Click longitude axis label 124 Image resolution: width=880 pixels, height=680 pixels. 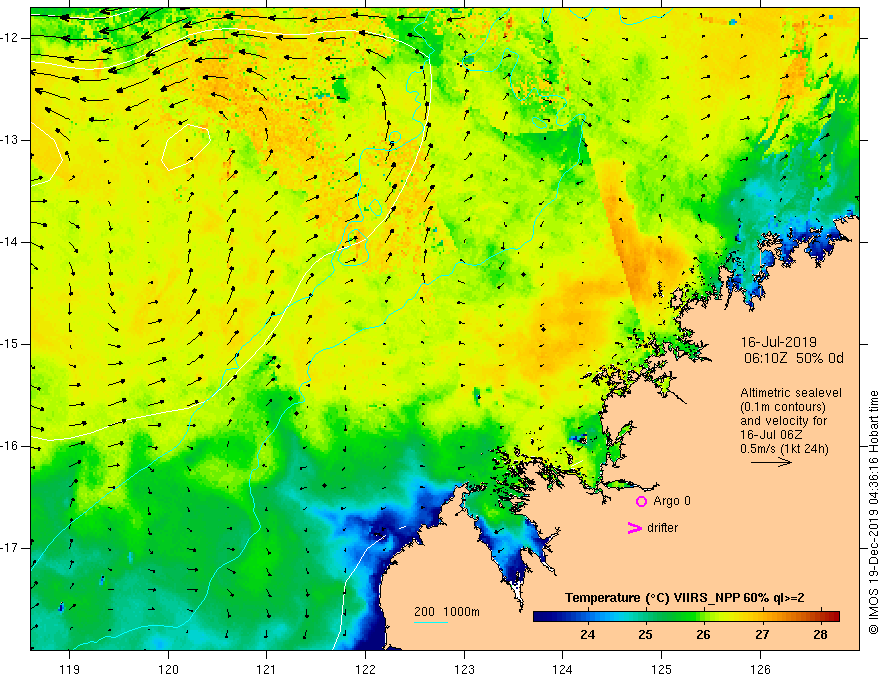pyautogui.click(x=563, y=669)
